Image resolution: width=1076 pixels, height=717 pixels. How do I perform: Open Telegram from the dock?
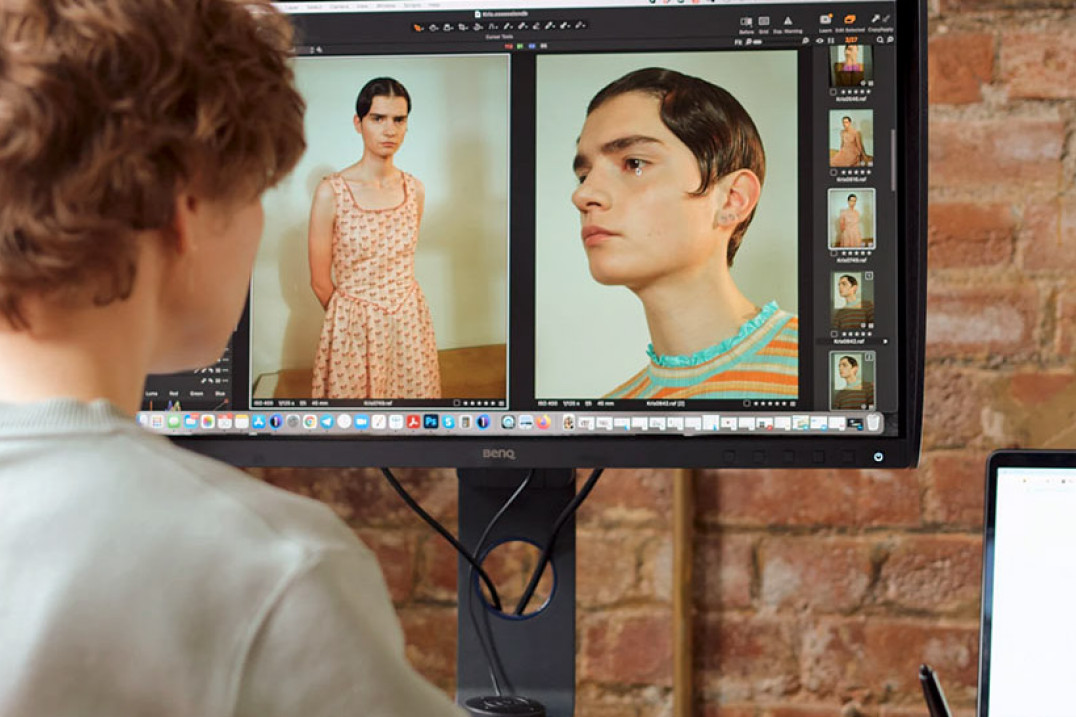[327, 422]
